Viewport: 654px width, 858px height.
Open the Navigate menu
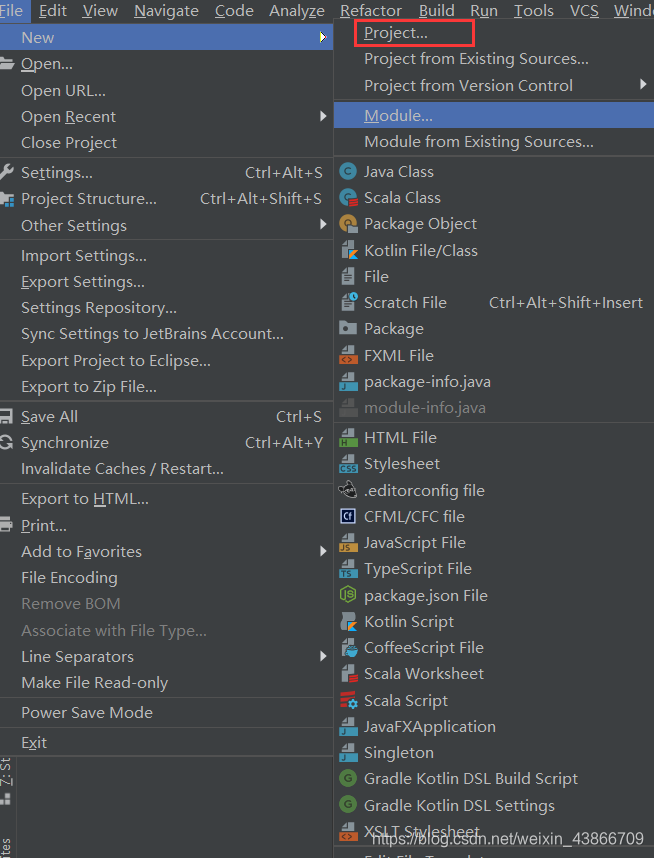click(x=166, y=10)
